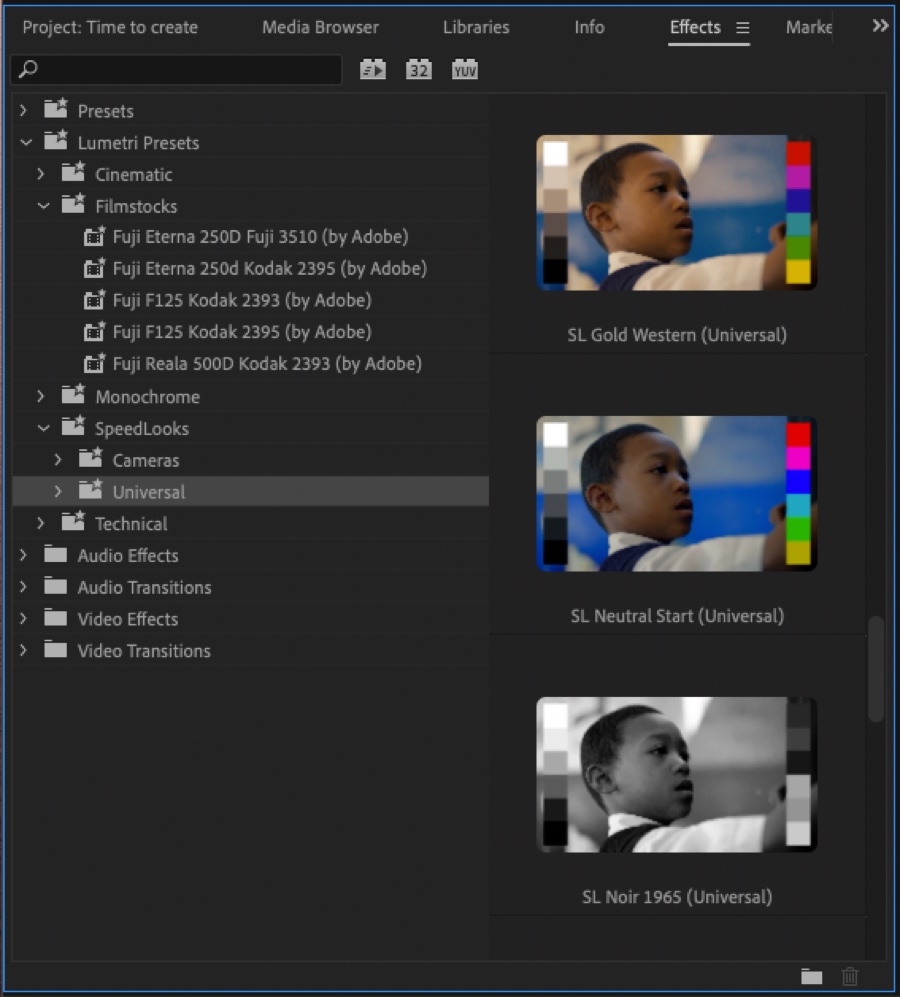Expand the Video Effects bin
This screenshot has width=900, height=997.
(x=24, y=619)
